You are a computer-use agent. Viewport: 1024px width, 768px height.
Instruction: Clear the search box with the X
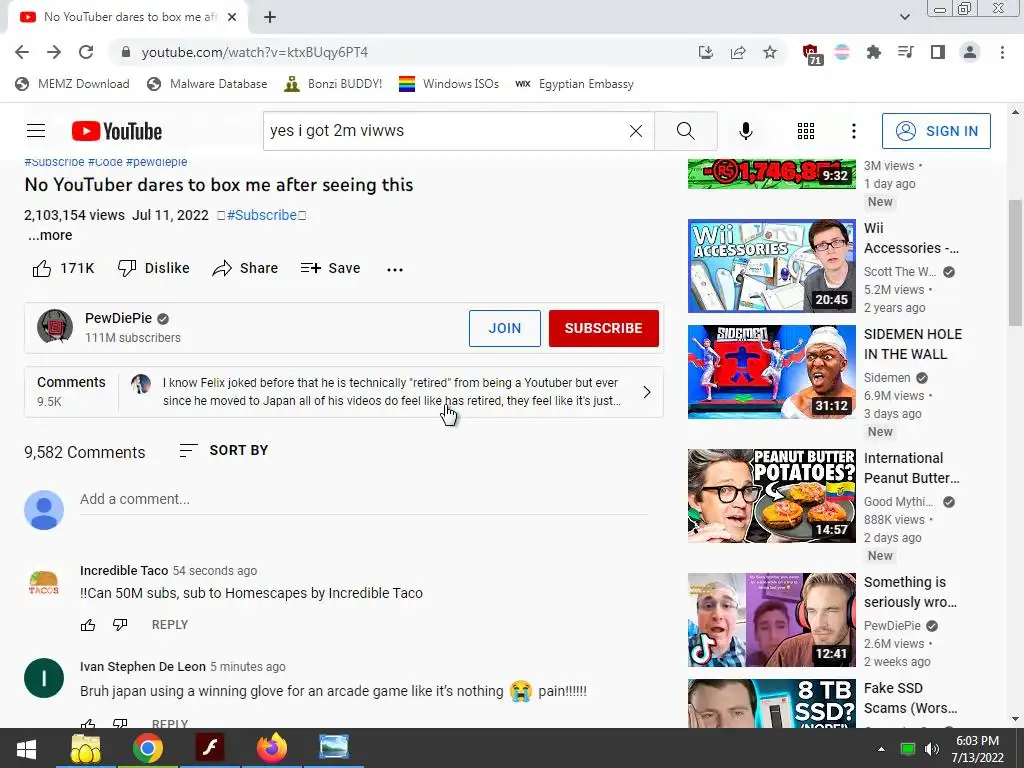tap(635, 131)
